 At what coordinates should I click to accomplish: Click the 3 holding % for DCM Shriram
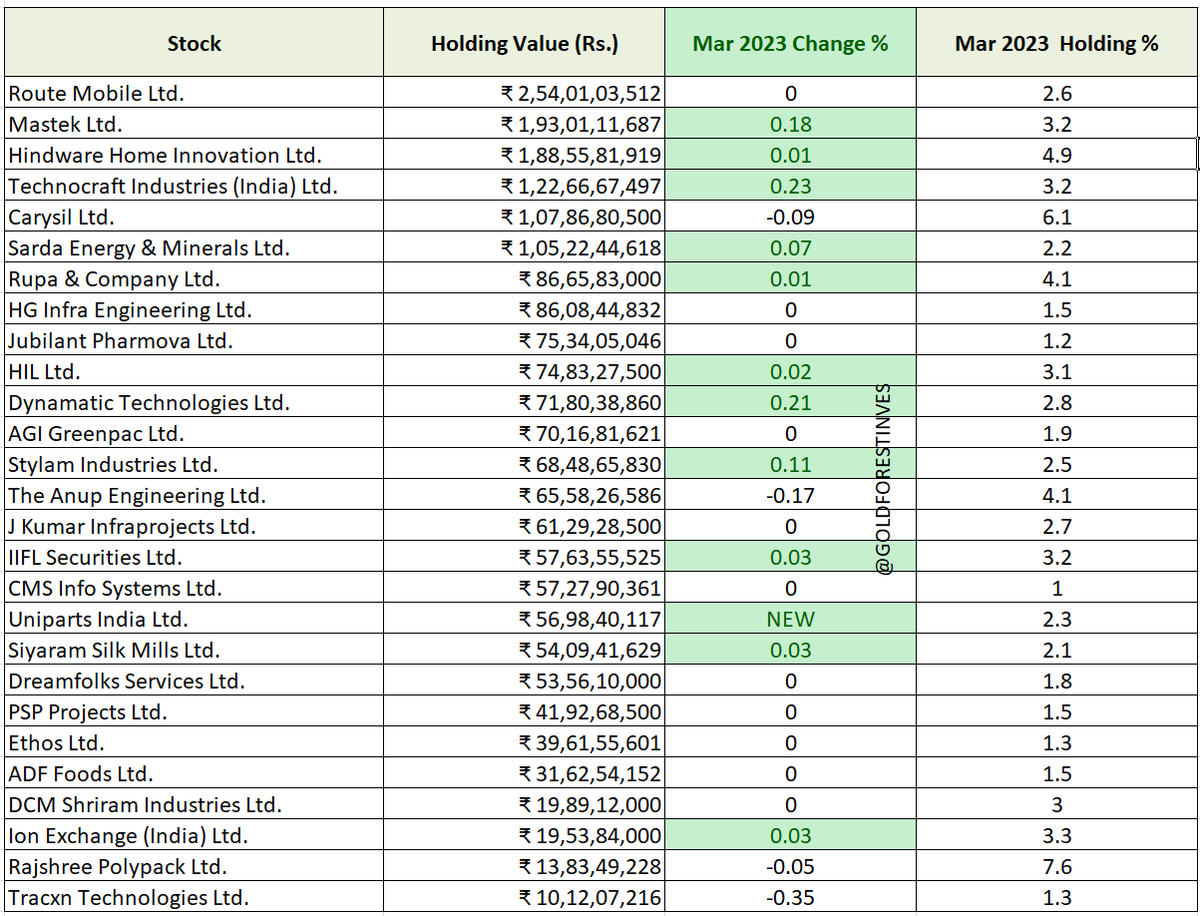tap(1057, 806)
